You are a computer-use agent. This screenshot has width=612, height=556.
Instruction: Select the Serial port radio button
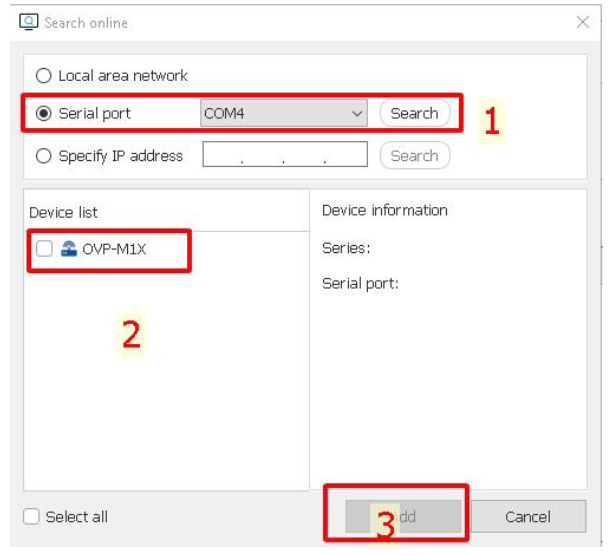[x=43, y=114]
